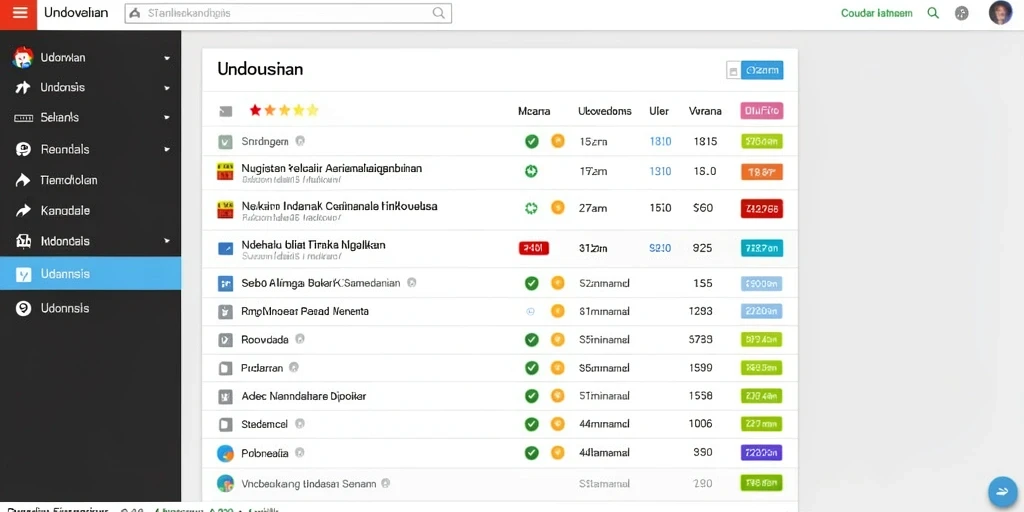Click the search magnifier in search box
Viewport: 1024px width, 512px height.
pyautogui.click(x=439, y=13)
